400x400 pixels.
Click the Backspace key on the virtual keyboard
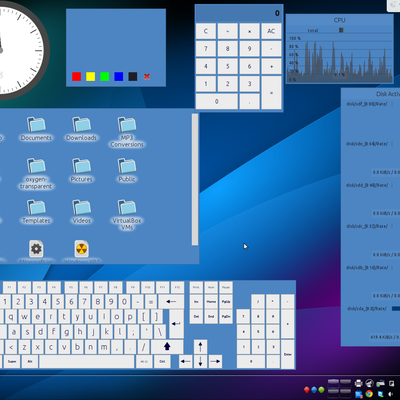(171, 302)
